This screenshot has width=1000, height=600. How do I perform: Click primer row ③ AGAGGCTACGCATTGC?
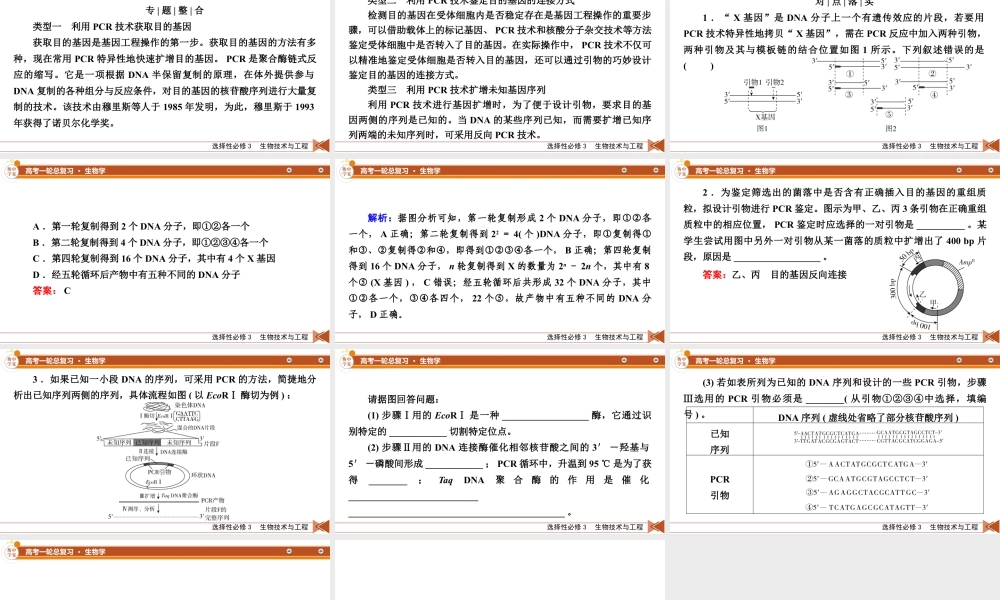click(868, 492)
